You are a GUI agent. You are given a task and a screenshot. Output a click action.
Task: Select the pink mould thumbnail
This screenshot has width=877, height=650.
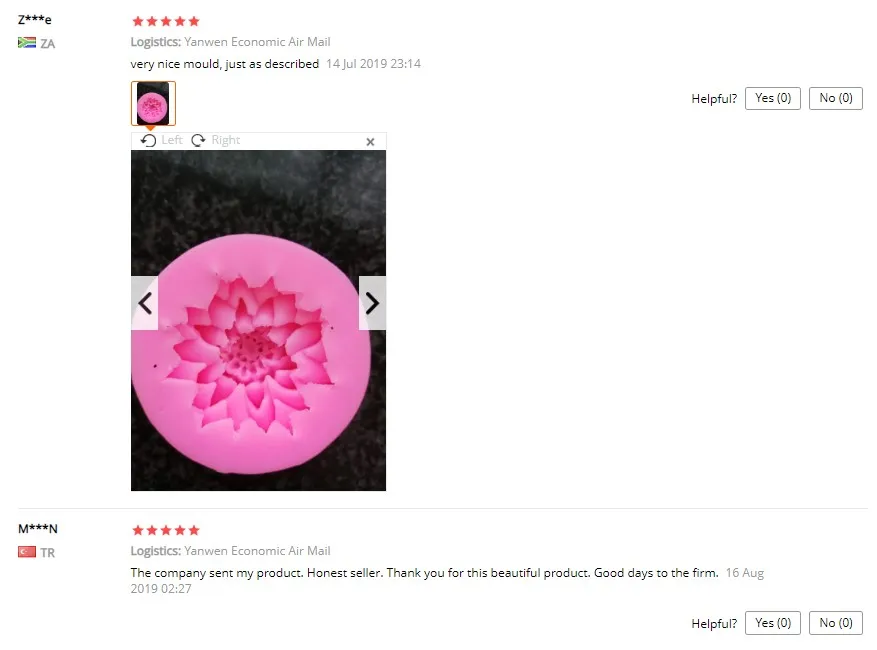153,103
